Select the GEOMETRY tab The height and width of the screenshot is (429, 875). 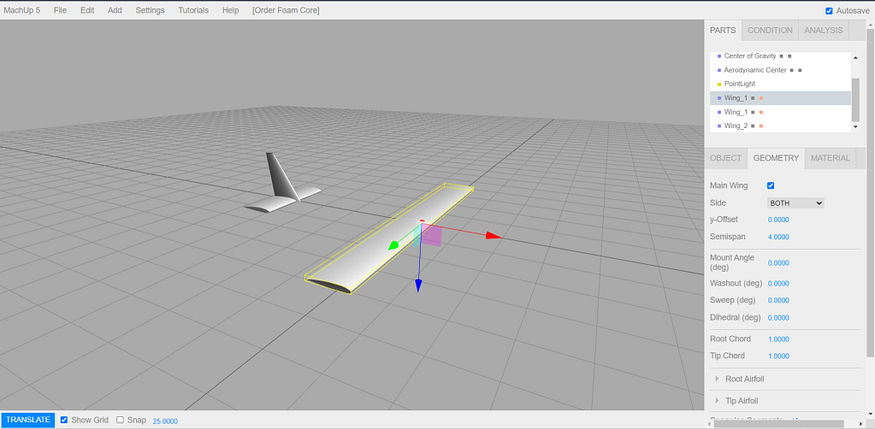click(x=776, y=158)
